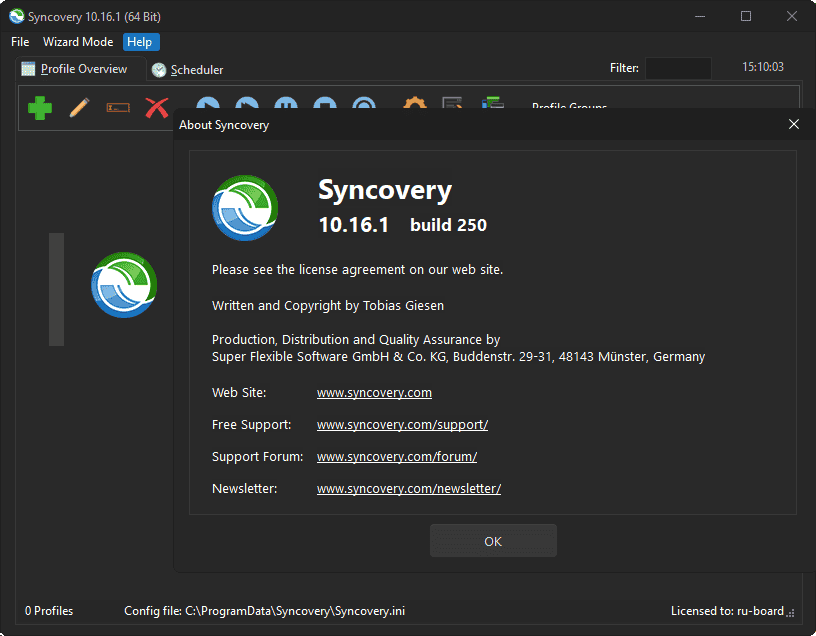Click the license agreement sentence
Screen dimensions: 816x636
[x=357, y=270]
